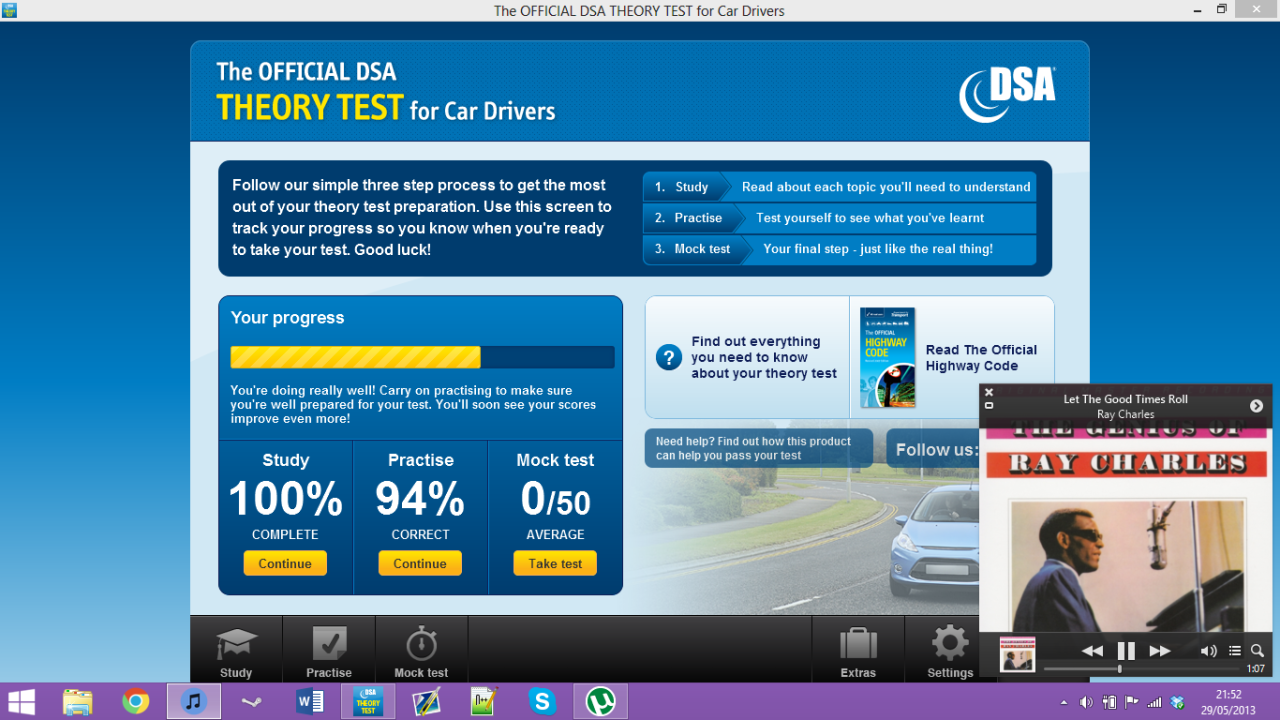Open Microsoft Word from the taskbar
This screenshot has width=1280, height=720.
pos(310,701)
